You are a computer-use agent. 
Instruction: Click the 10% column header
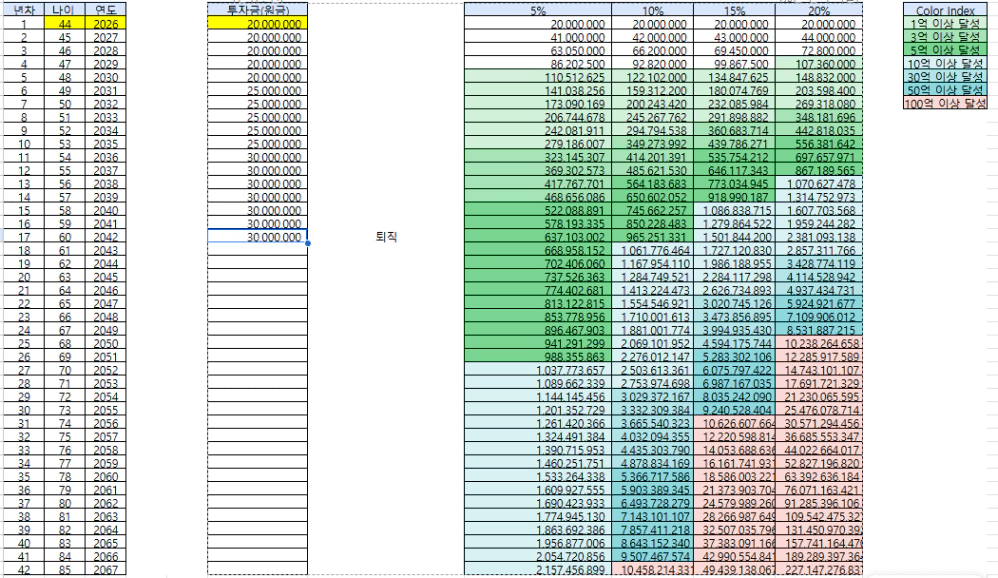point(652,10)
